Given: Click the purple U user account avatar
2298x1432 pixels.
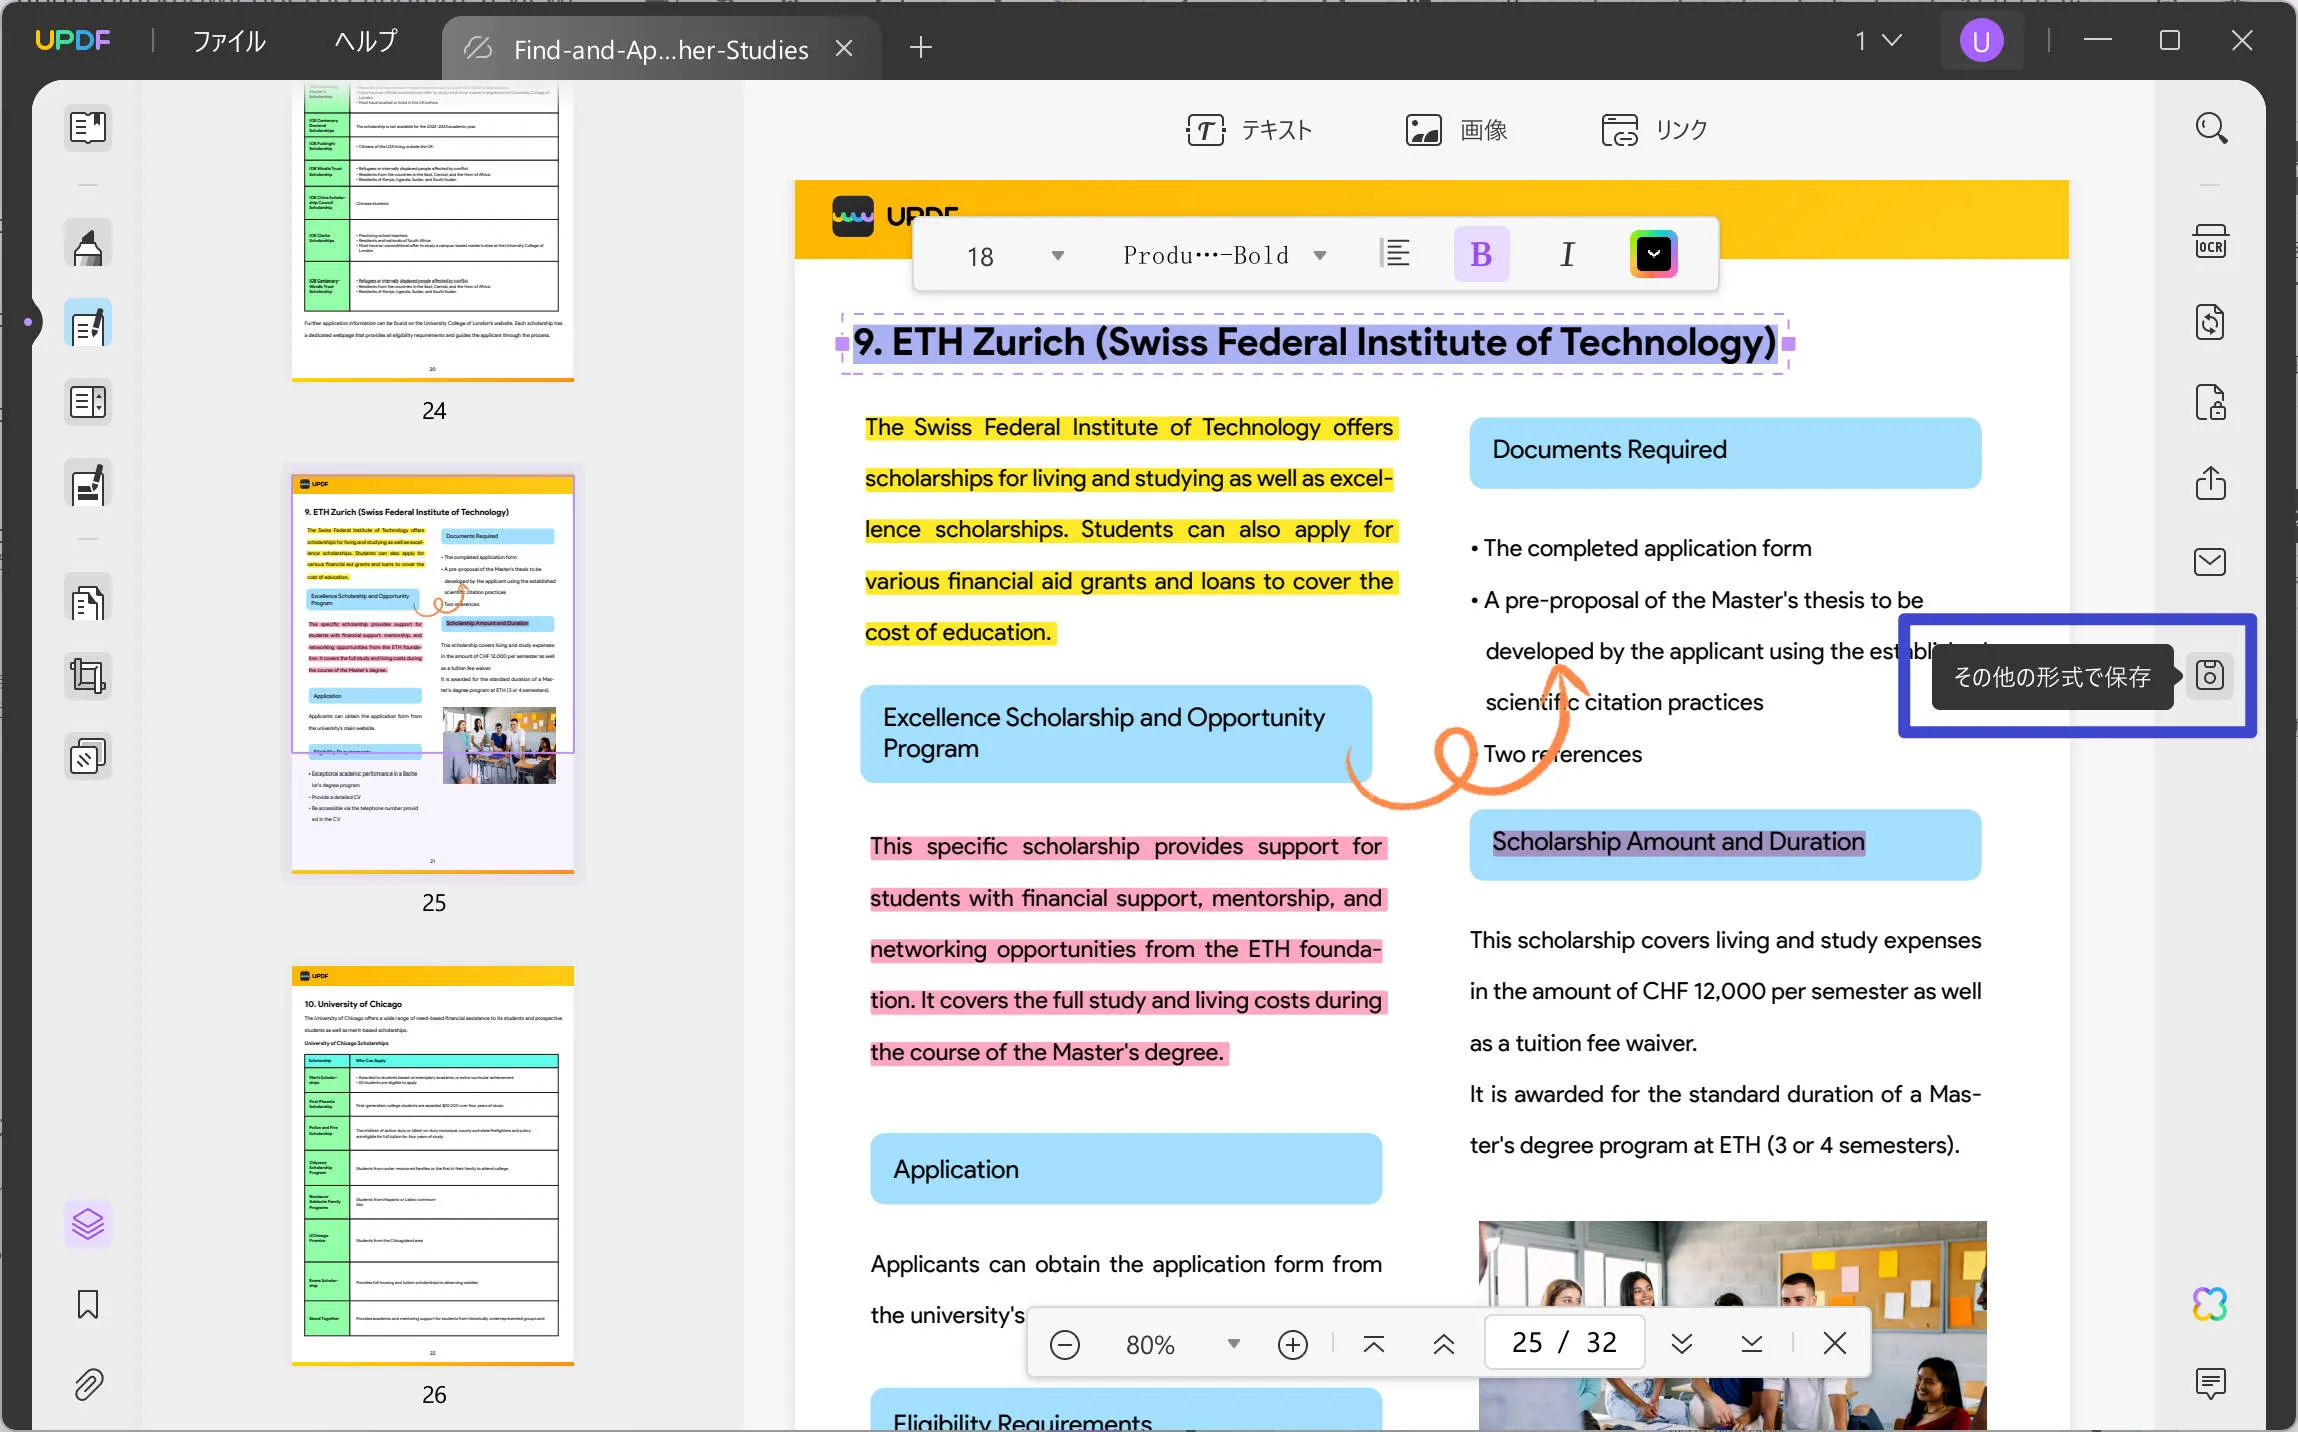Looking at the screenshot, I should pyautogui.click(x=1981, y=41).
